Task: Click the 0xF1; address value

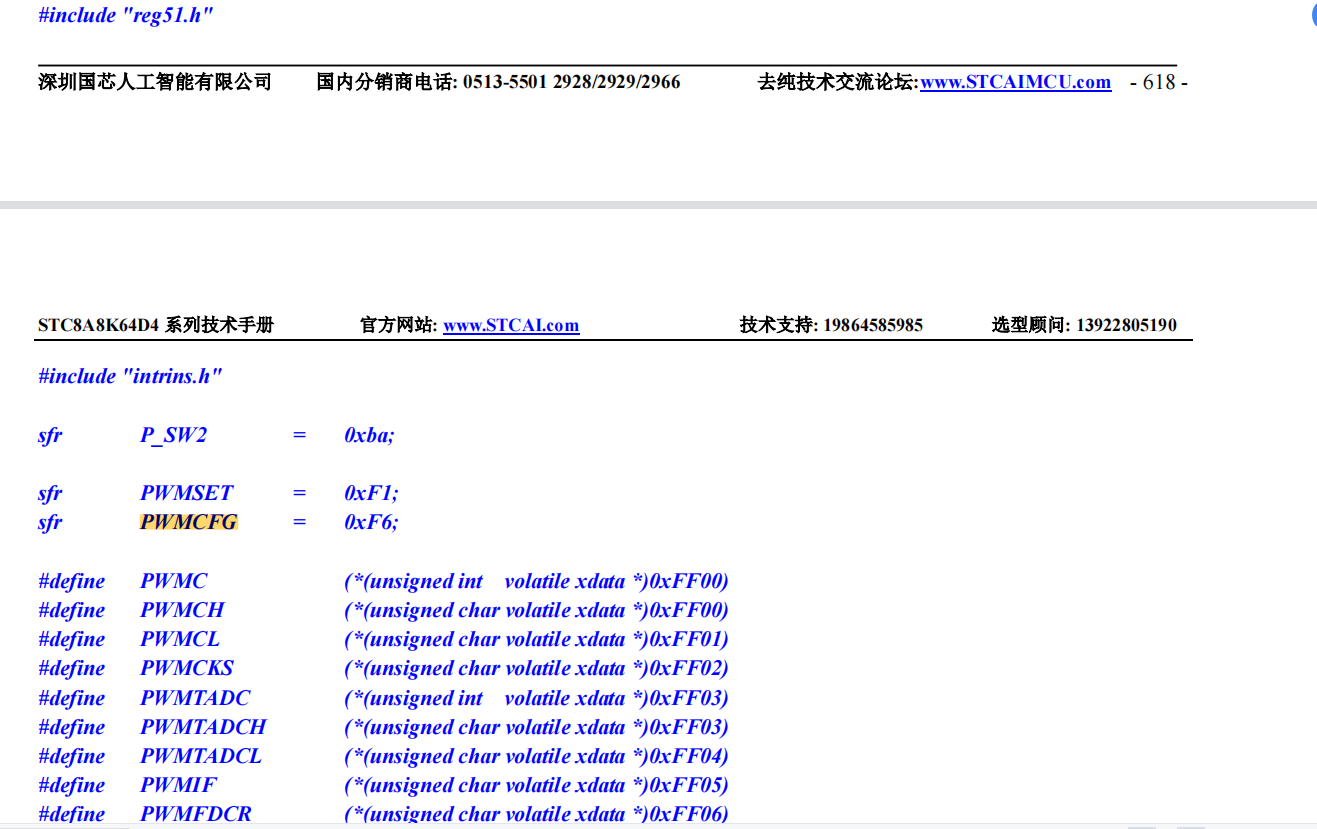Action: pos(371,493)
